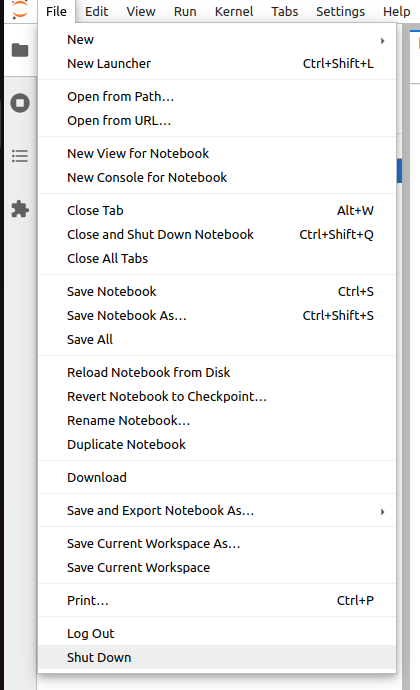Show the Table of Contents sidebar icon
This screenshot has width=420, height=690.
tap(20, 156)
